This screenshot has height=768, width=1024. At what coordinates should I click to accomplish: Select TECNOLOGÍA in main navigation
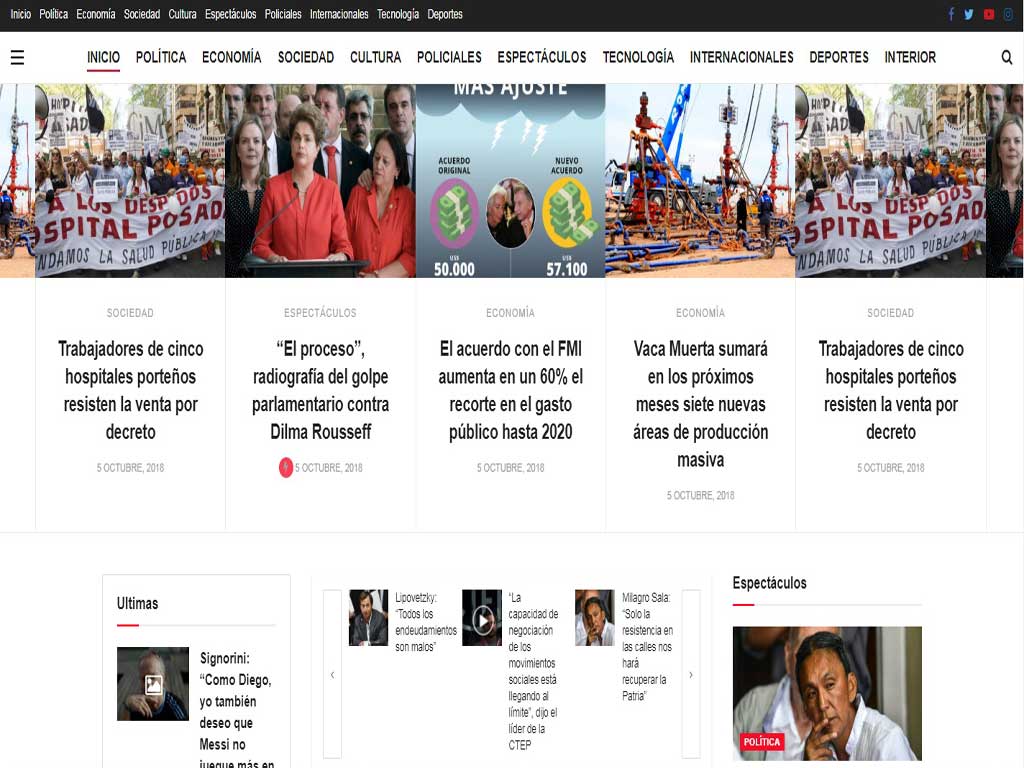coord(638,57)
